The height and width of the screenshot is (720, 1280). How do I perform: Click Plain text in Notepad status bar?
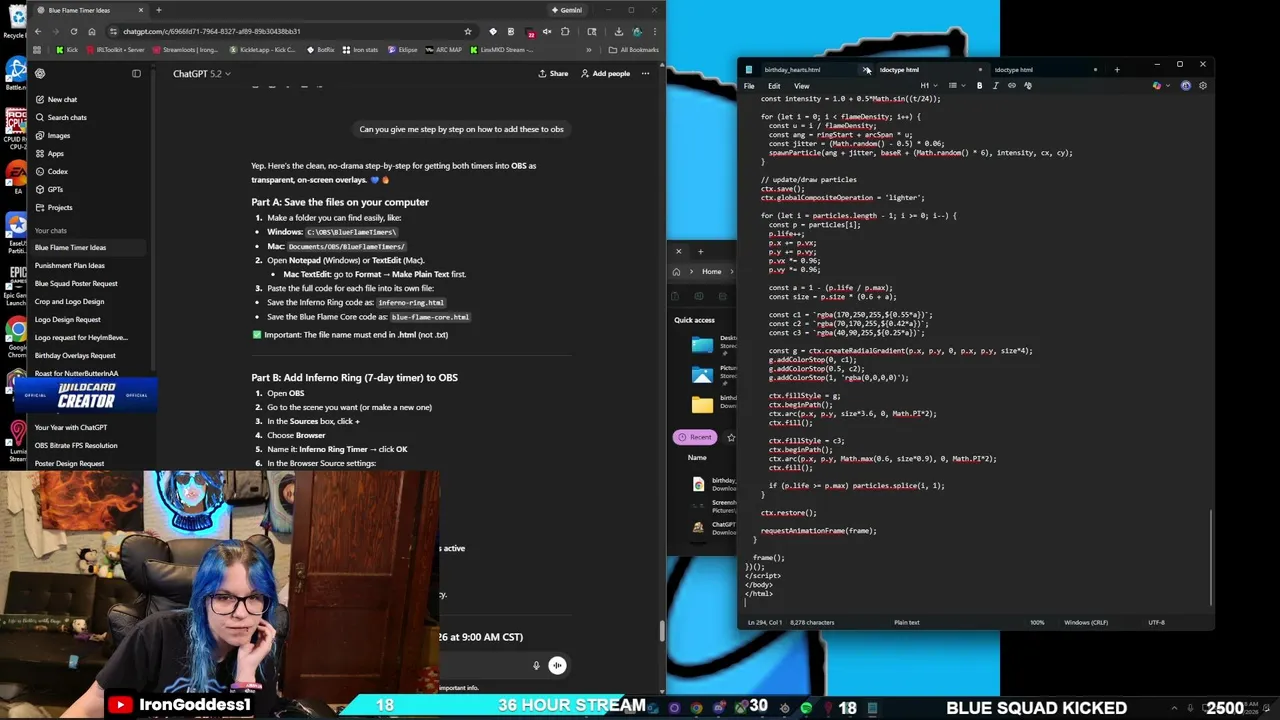[906, 623]
